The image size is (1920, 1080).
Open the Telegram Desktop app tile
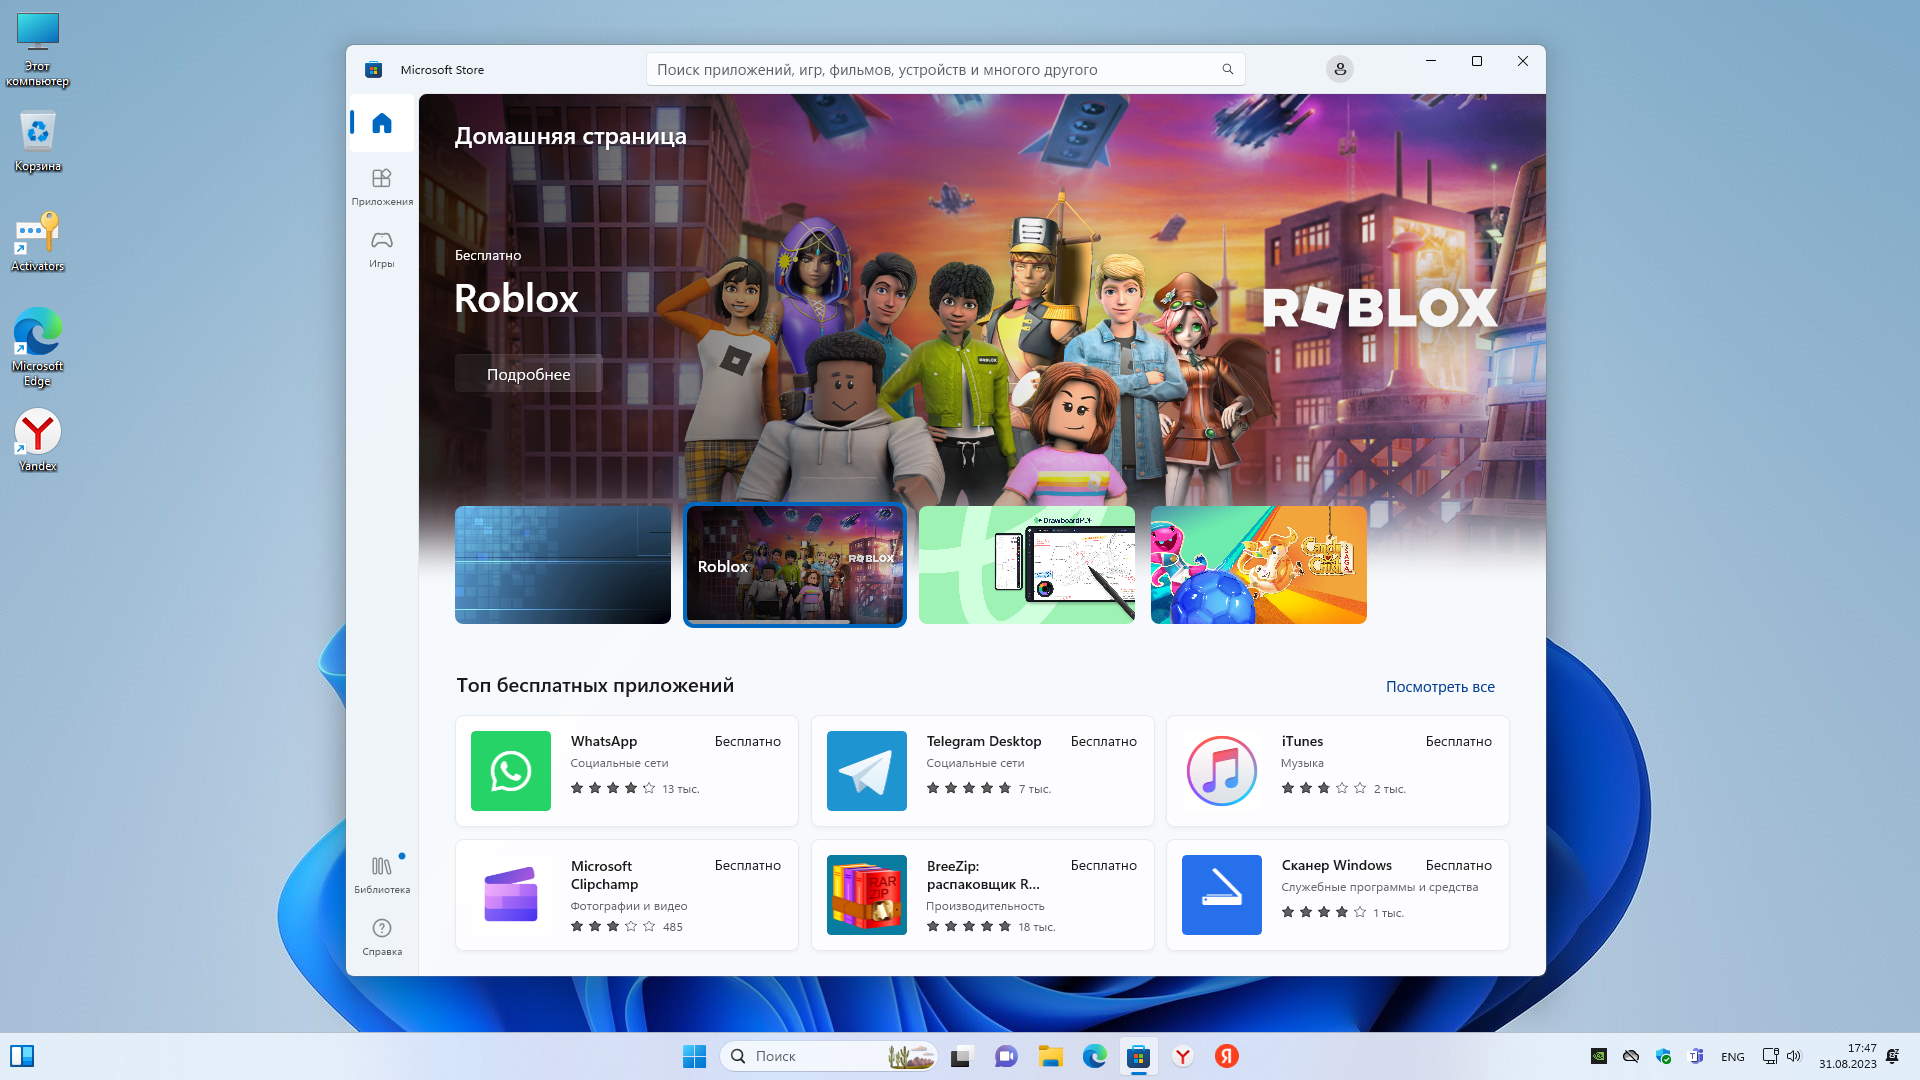(x=982, y=770)
